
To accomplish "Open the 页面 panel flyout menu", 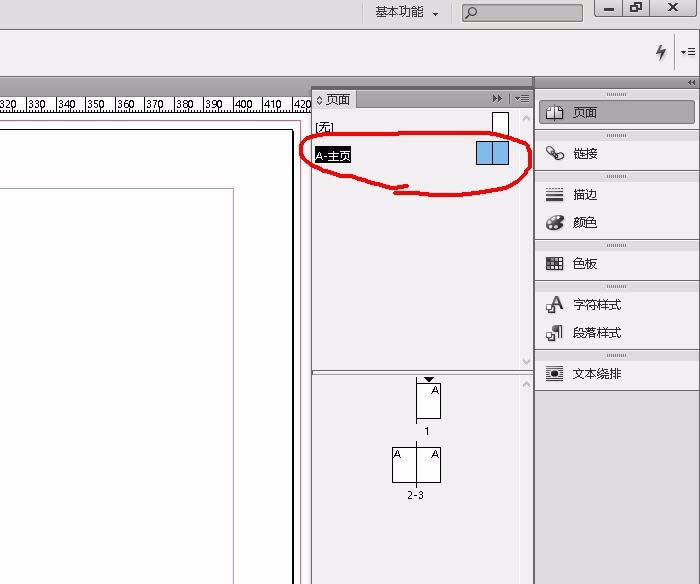I will [x=522, y=98].
